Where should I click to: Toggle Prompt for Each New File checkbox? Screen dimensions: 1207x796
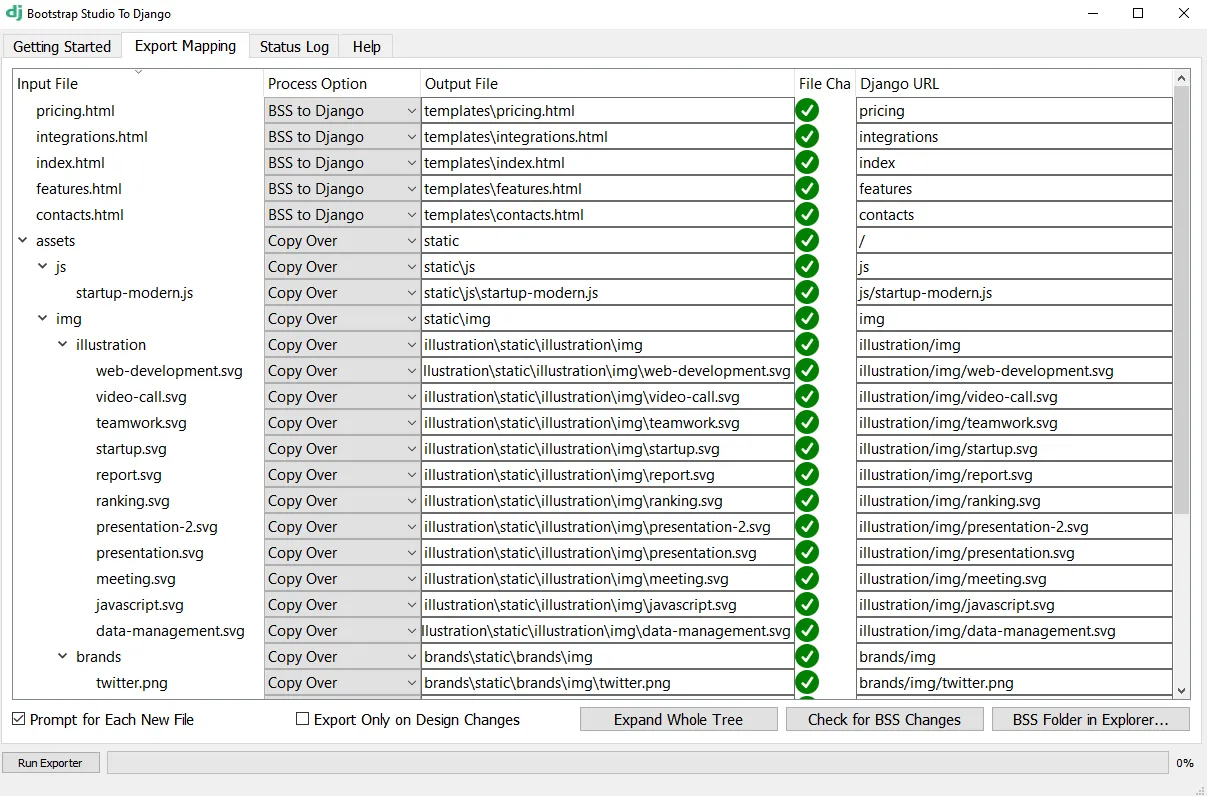point(19,719)
